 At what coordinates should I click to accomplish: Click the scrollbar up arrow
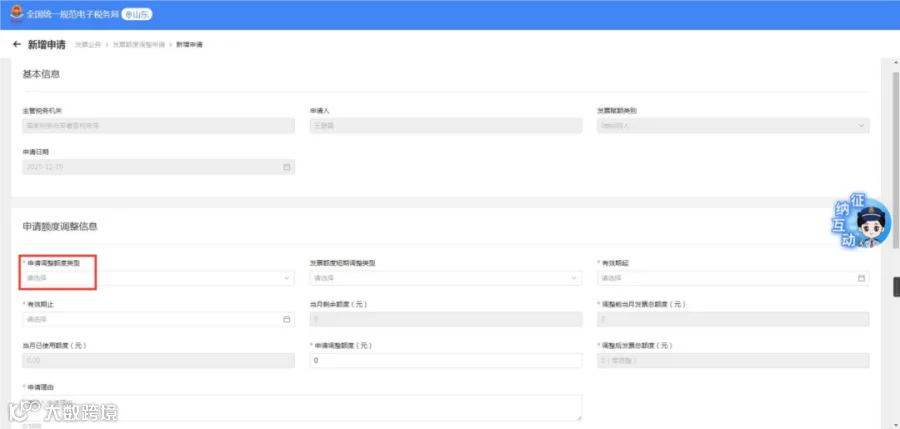895,61
